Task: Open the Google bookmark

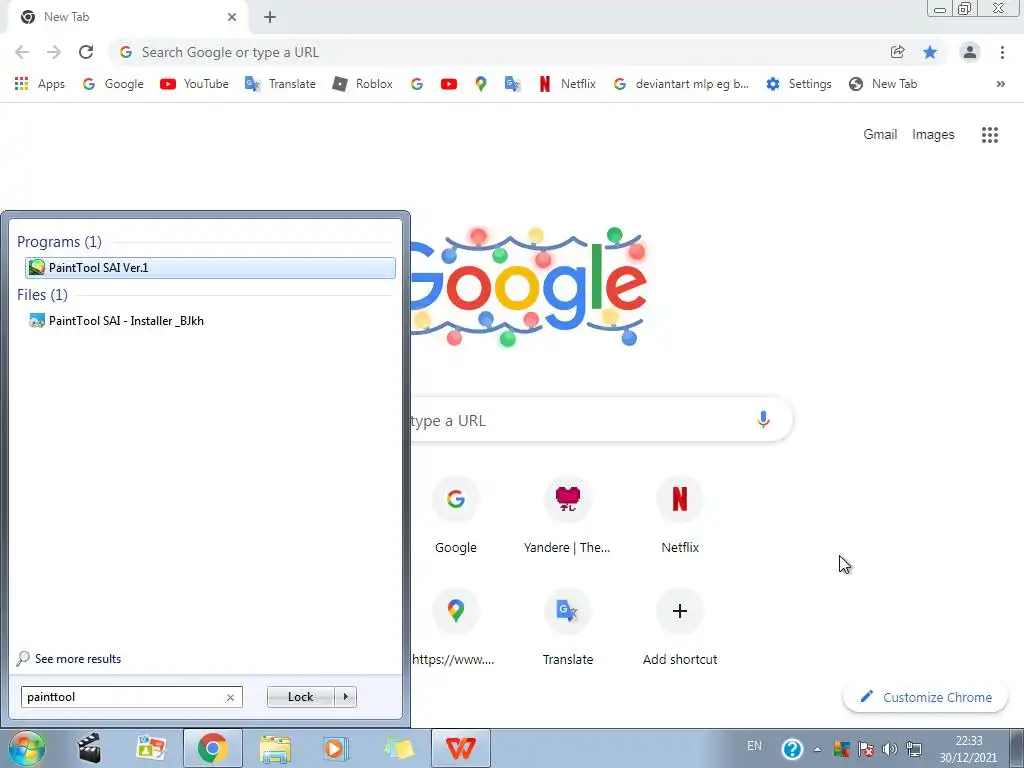Action: 113,84
